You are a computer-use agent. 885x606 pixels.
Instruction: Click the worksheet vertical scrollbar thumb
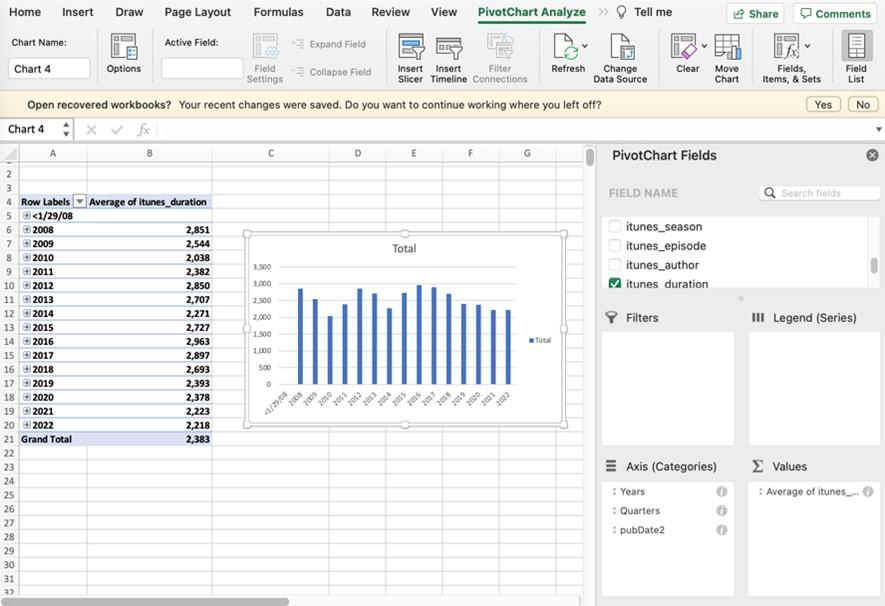click(589, 157)
